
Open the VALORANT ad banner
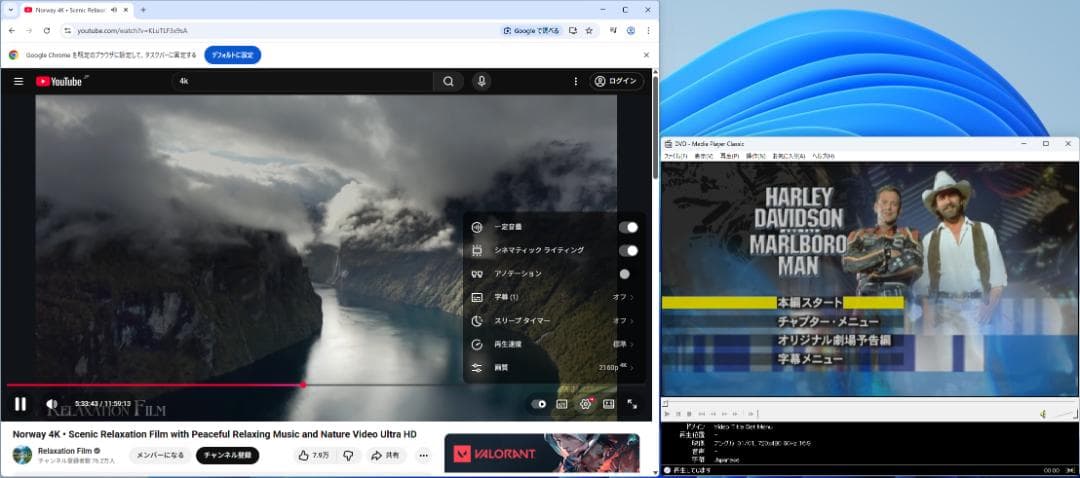tap(542, 453)
